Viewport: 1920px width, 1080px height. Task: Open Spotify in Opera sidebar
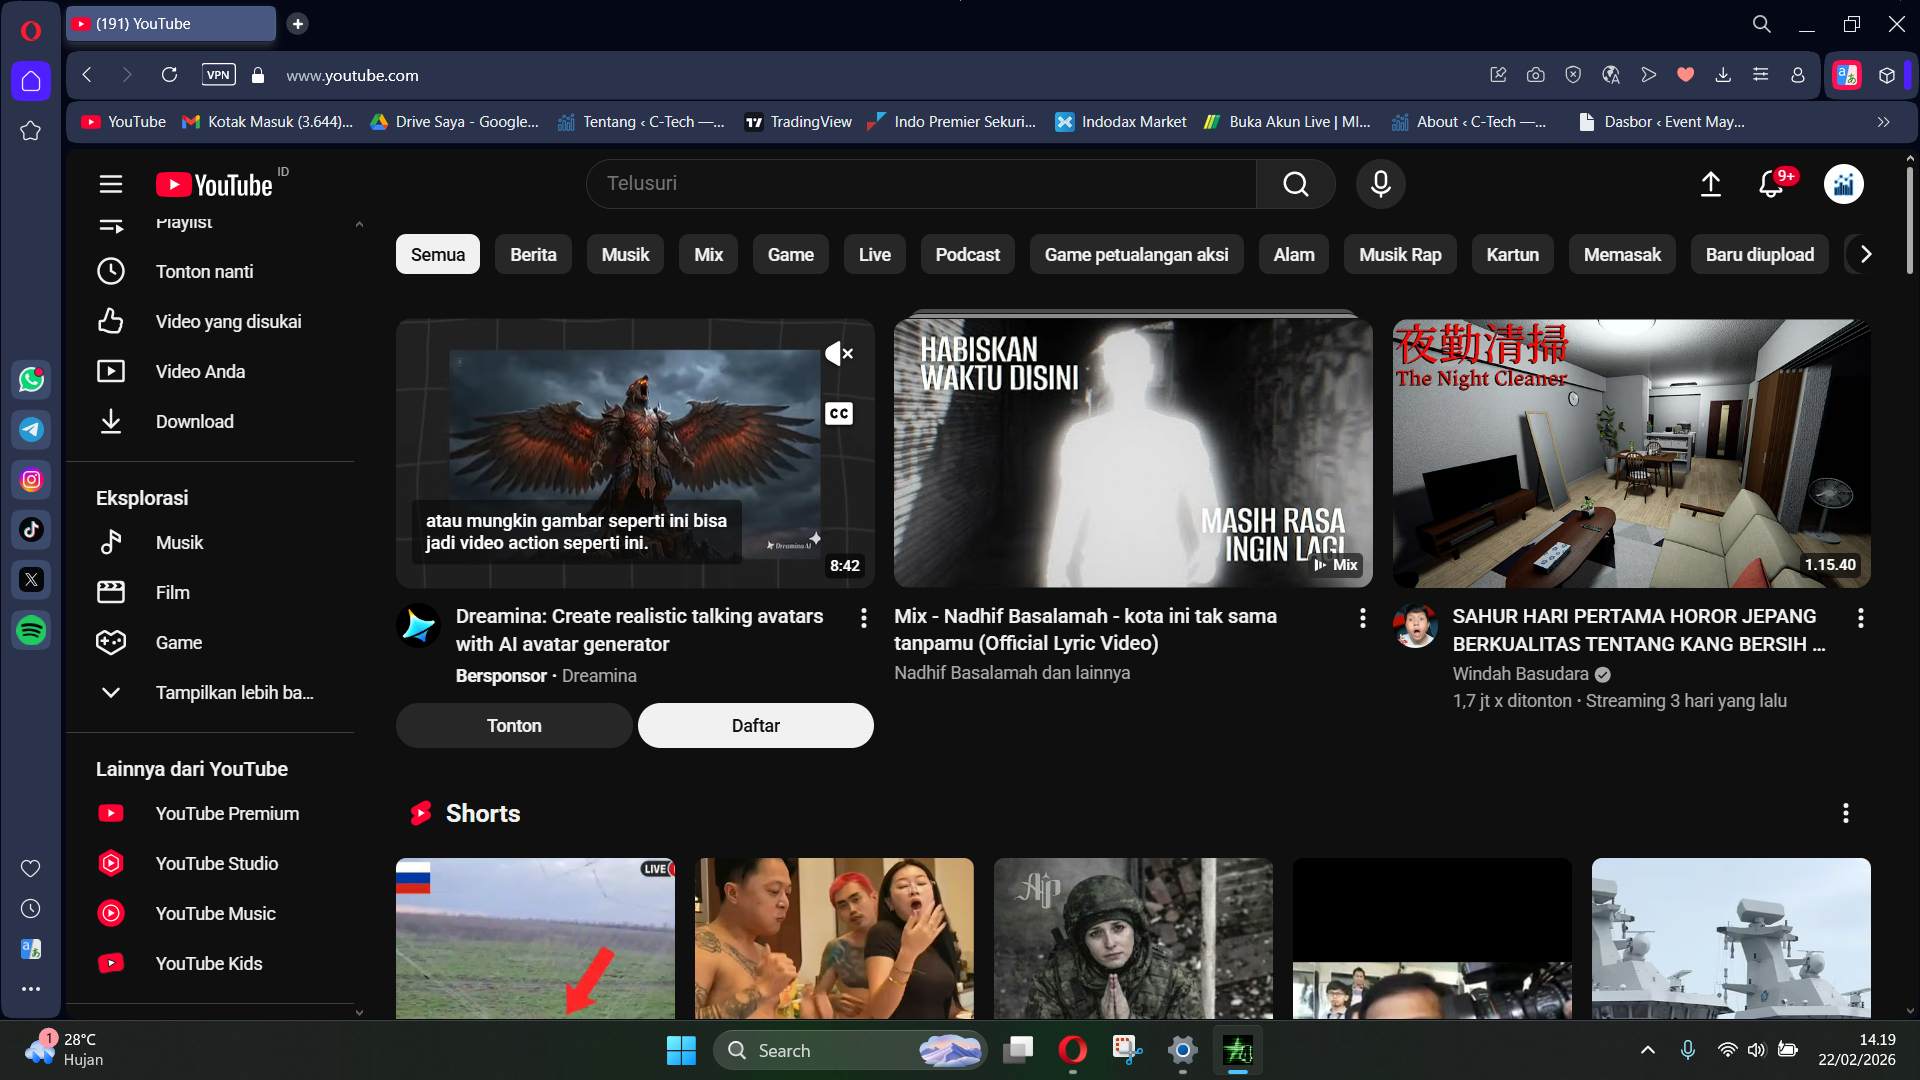pos(31,630)
